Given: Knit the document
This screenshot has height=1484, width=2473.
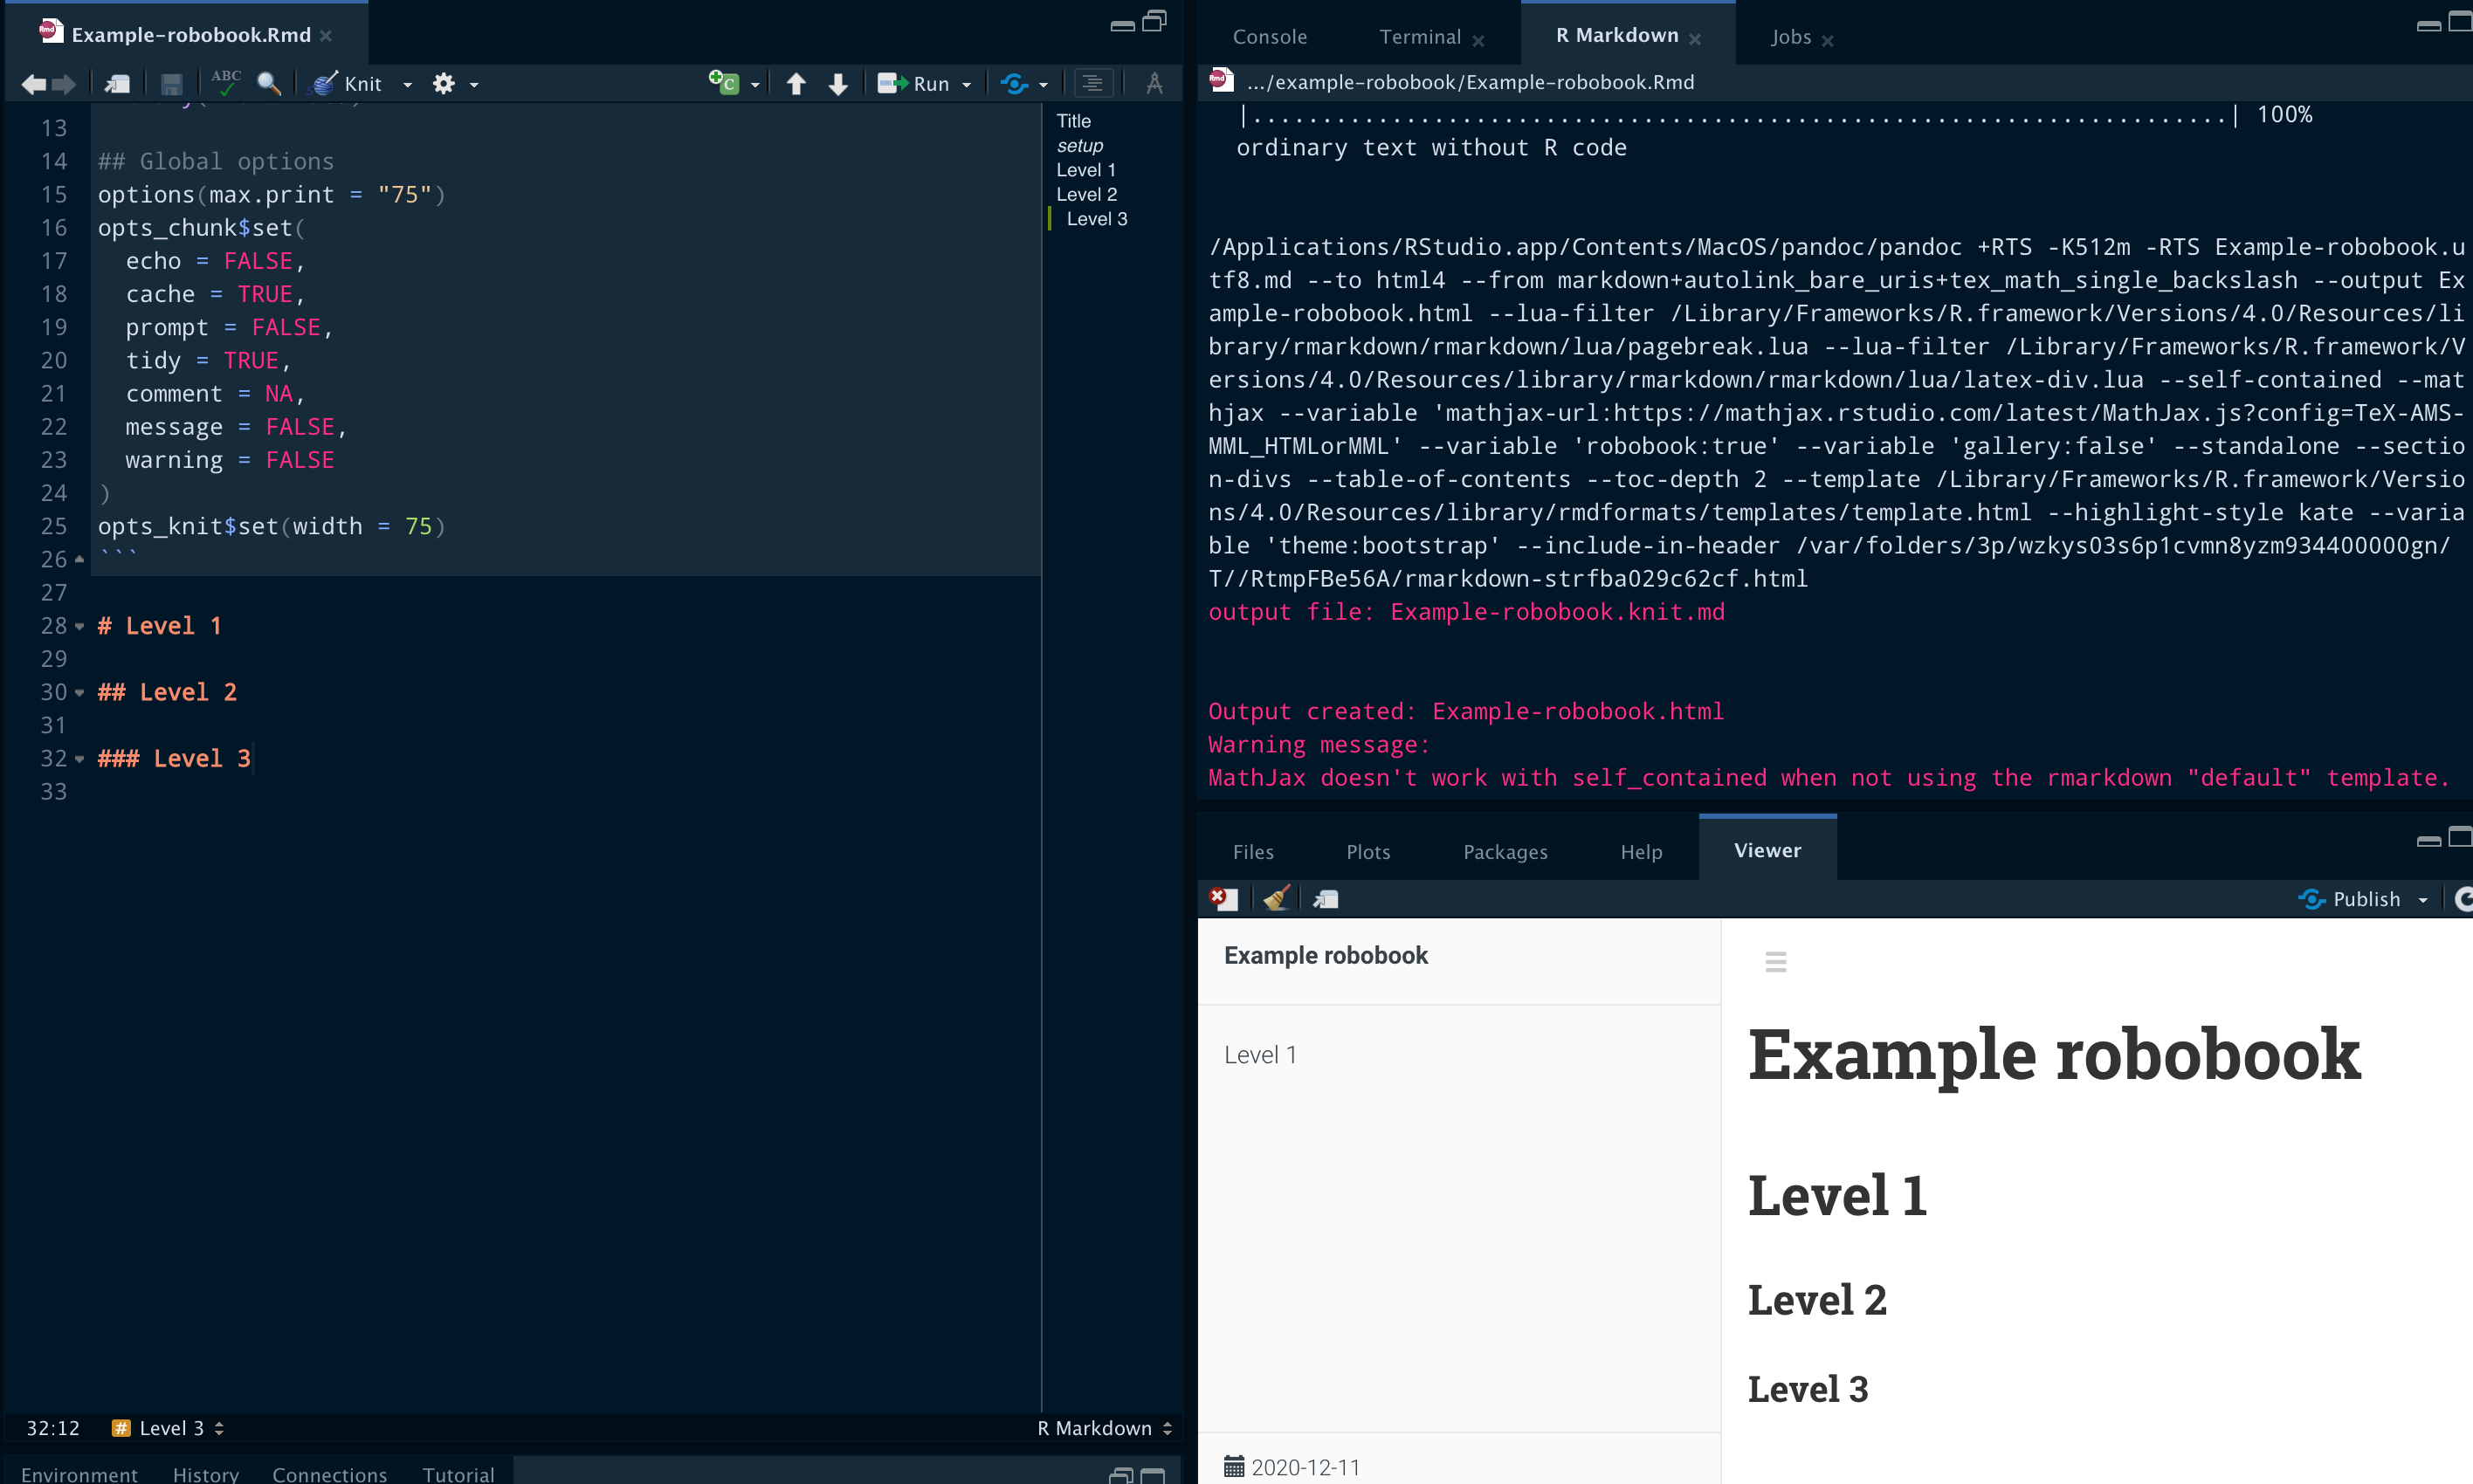Looking at the screenshot, I should pyautogui.click(x=348, y=84).
